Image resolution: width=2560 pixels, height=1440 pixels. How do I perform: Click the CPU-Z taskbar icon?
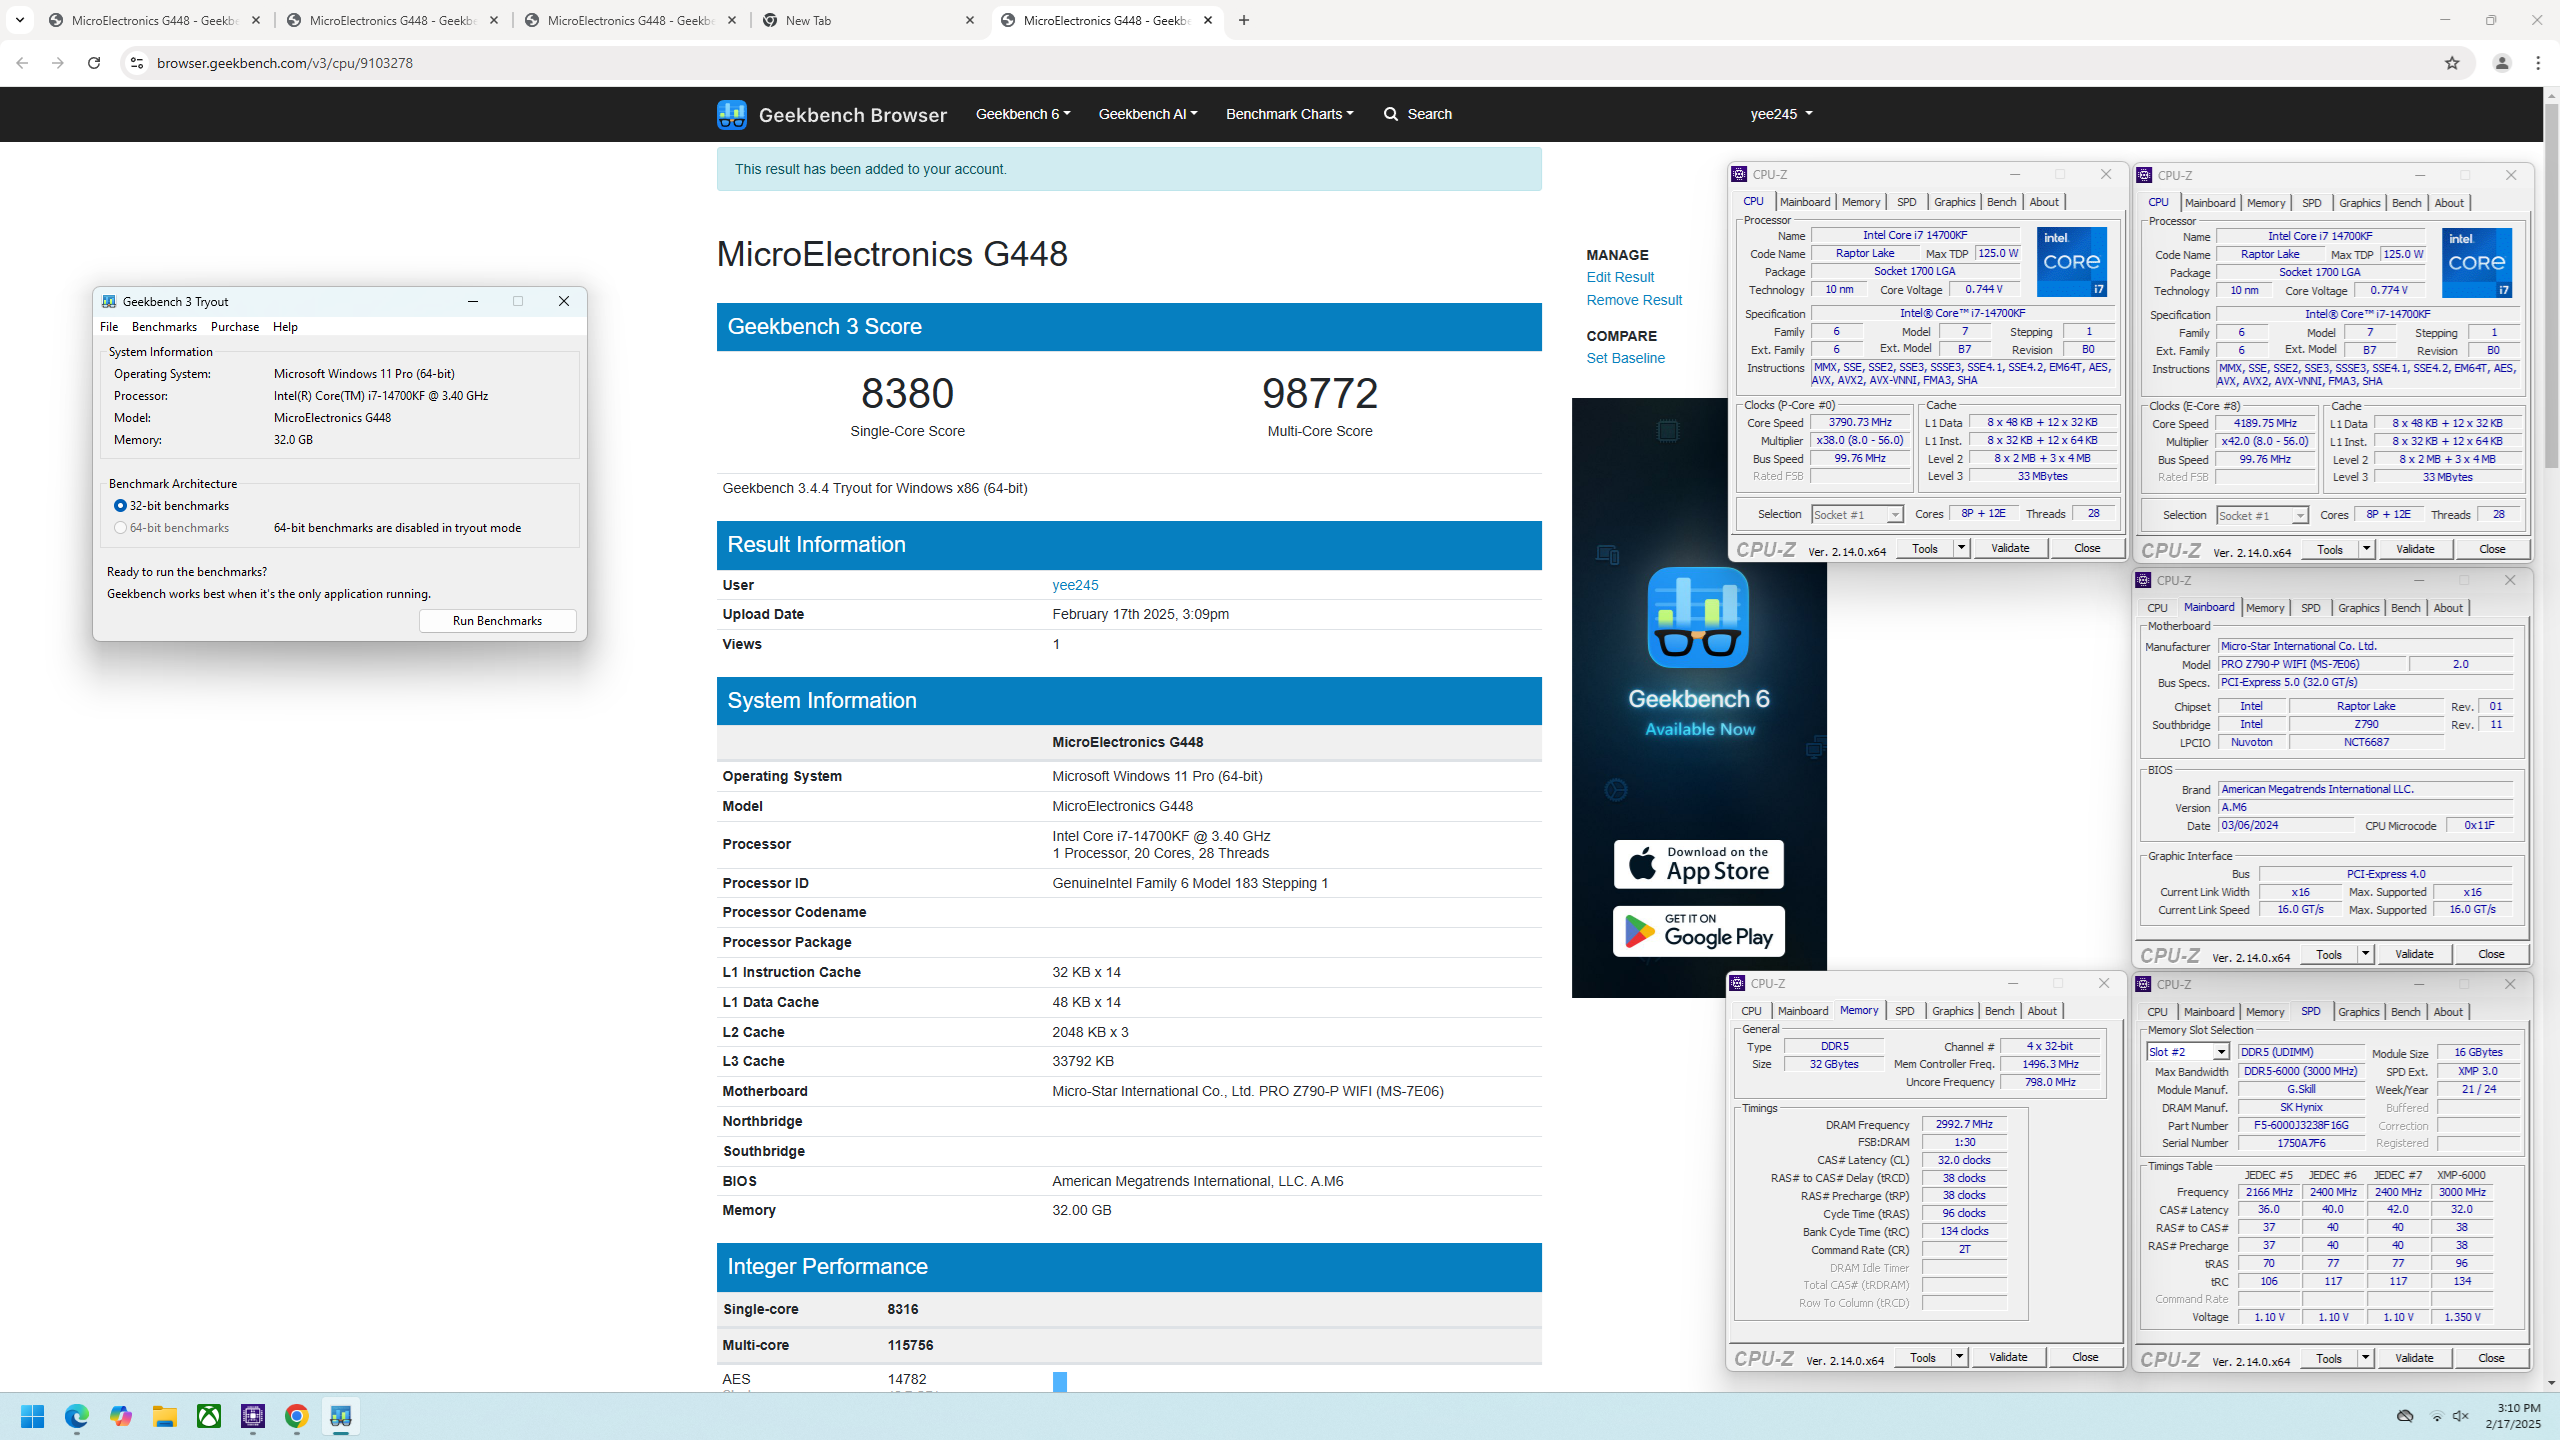(253, 1416)
